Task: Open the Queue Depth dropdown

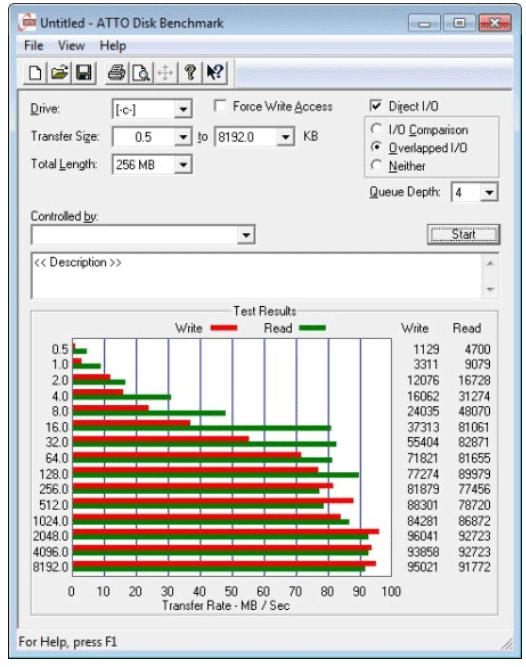Action: (x=489, y=193)
